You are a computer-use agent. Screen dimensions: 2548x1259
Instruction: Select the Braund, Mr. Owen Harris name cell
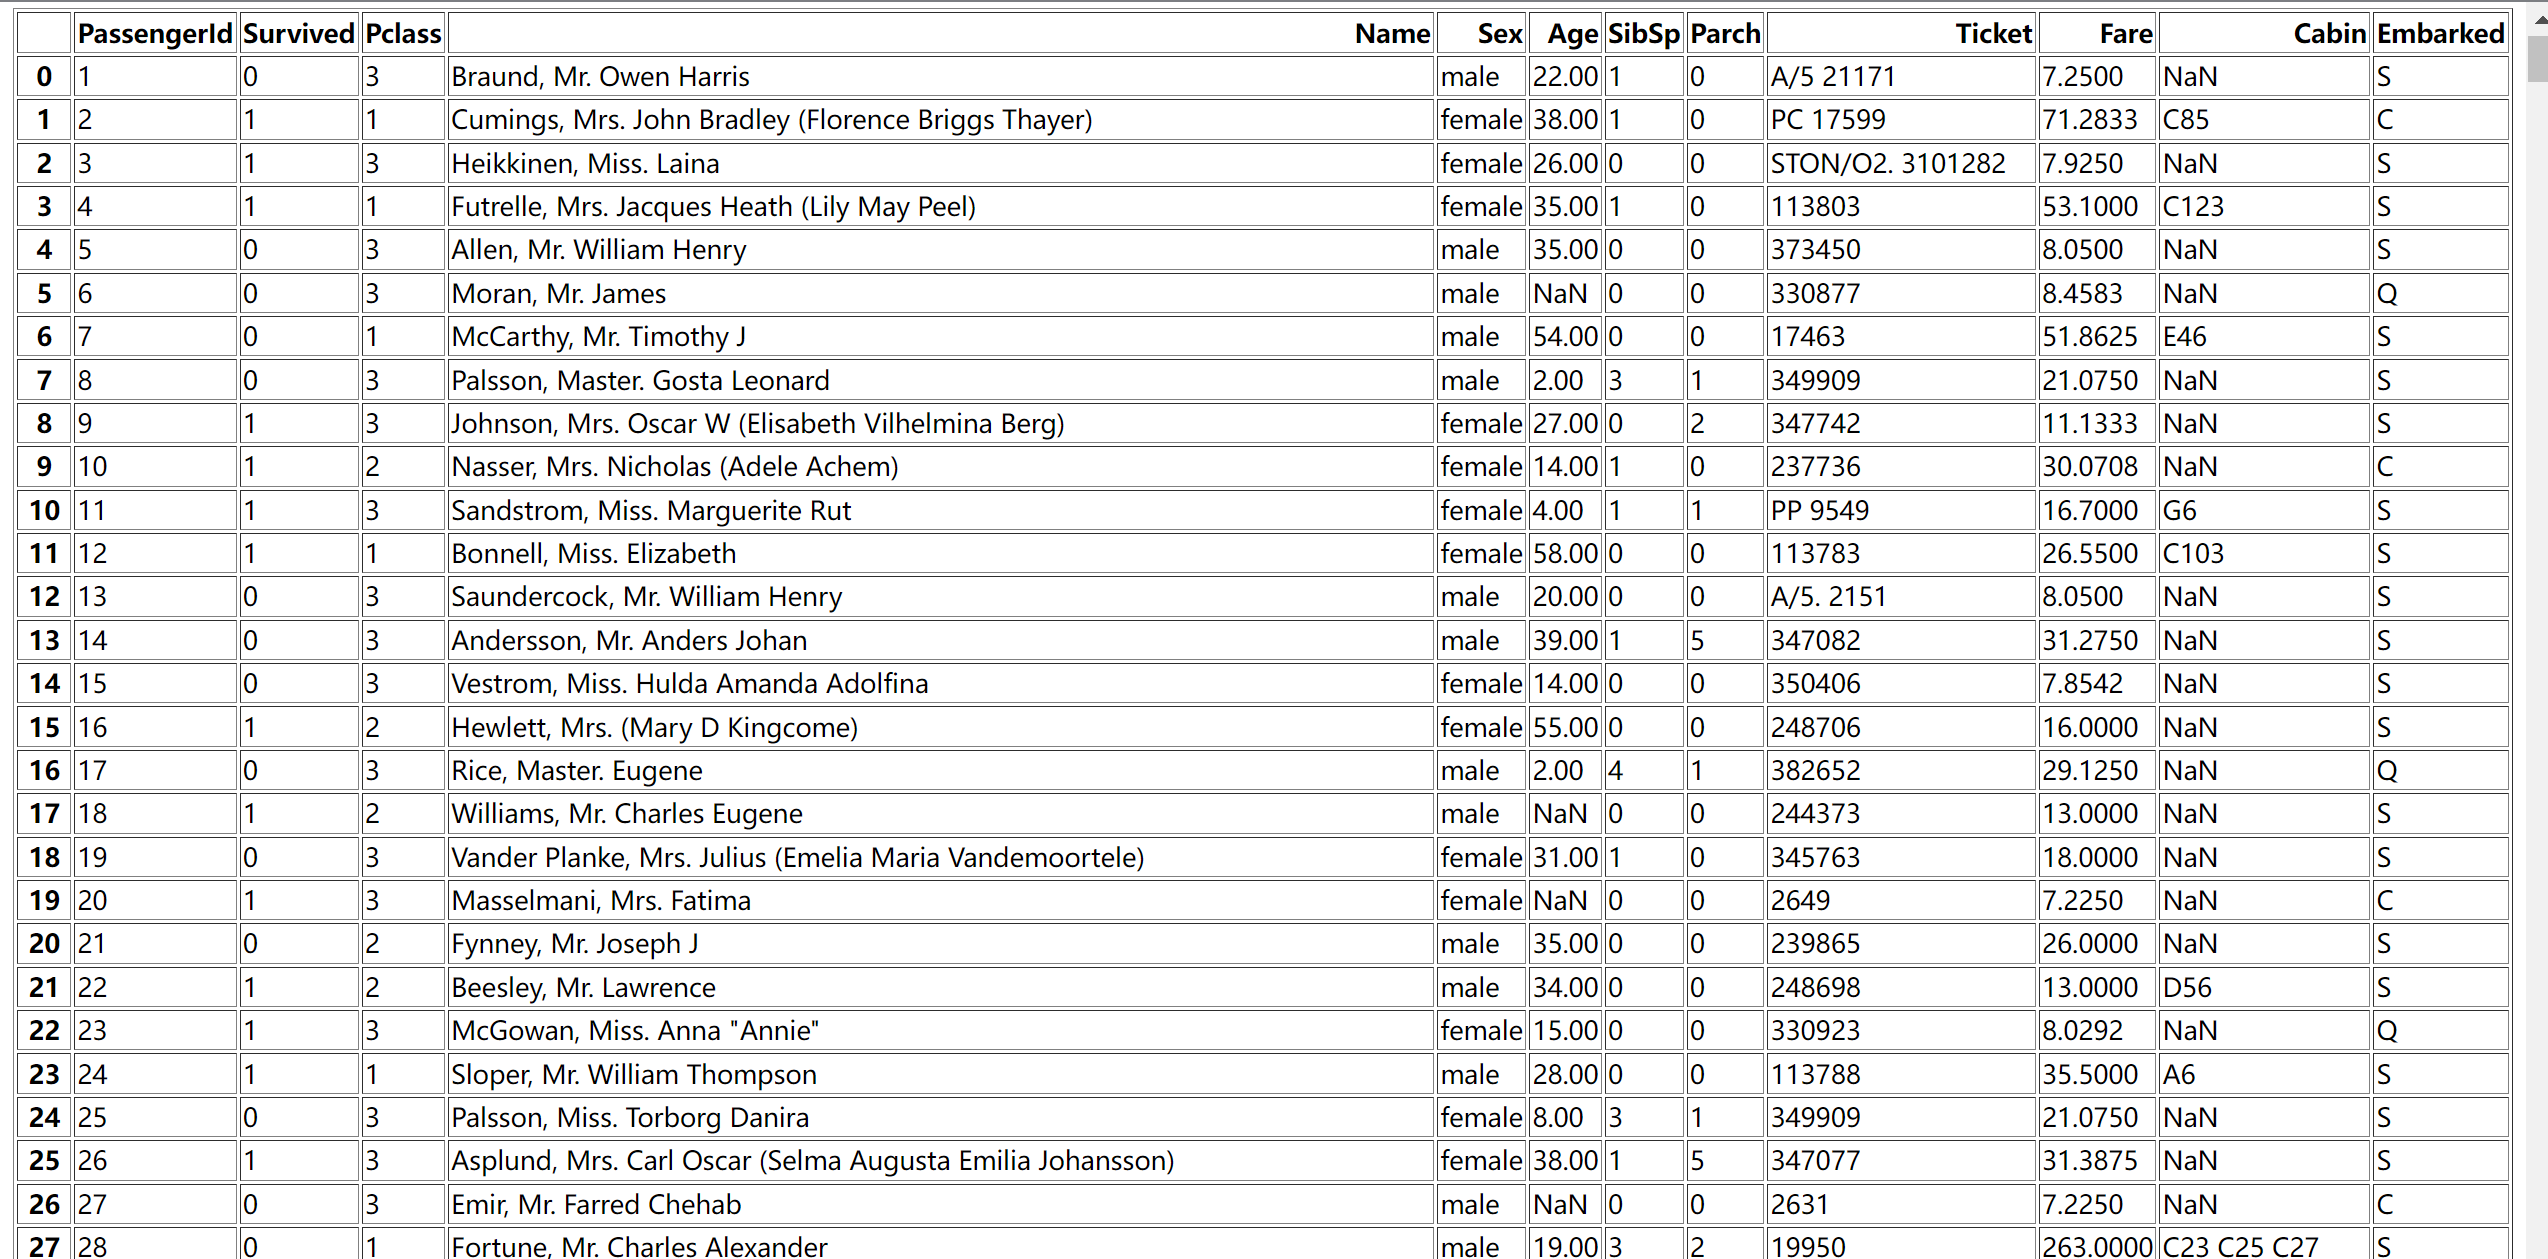600,77
